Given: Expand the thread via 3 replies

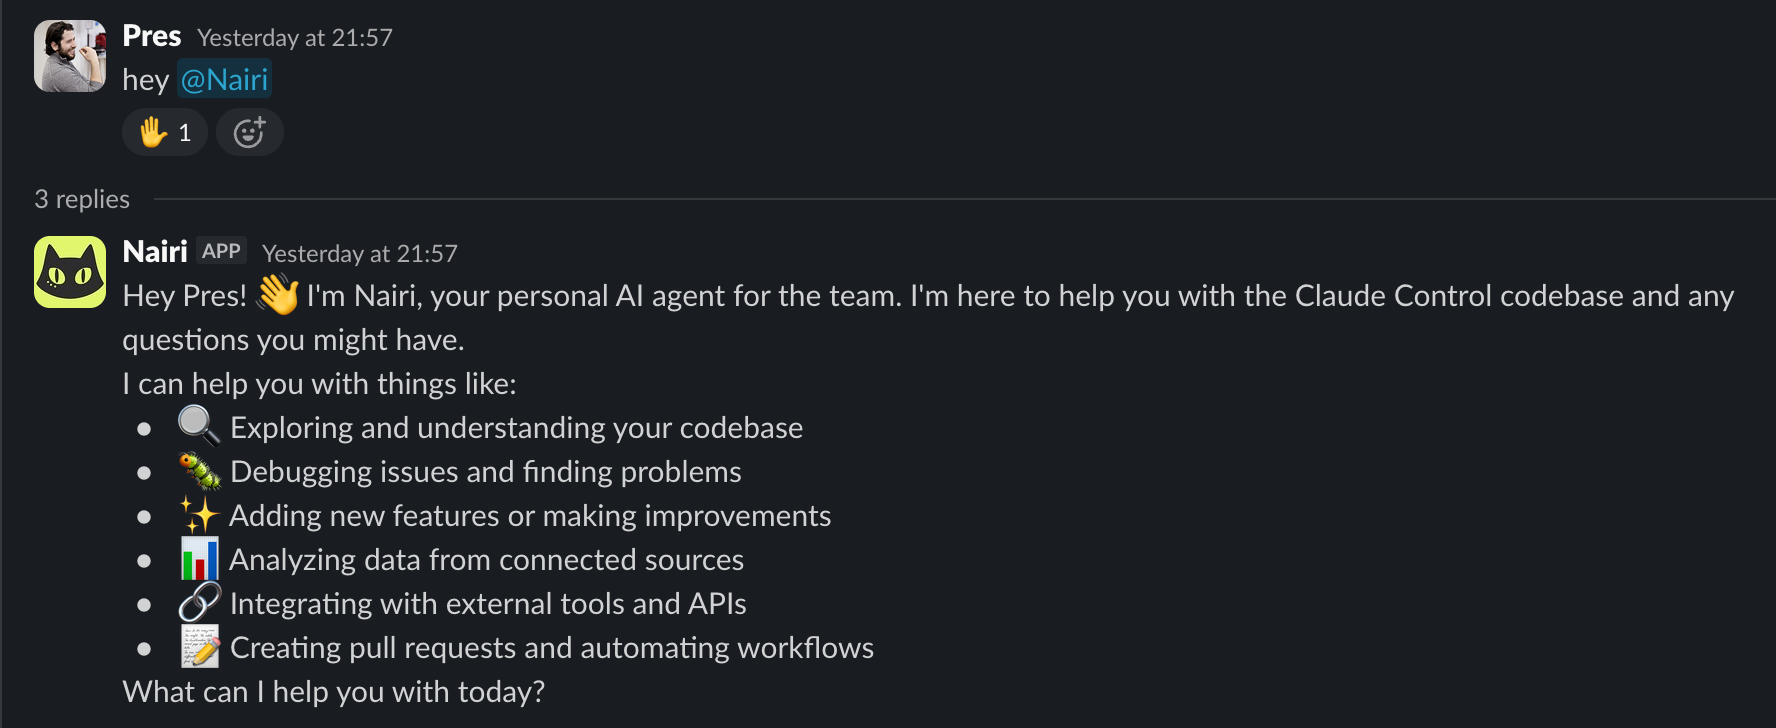Looking at the screenshot, I should [x=82, y=199].
